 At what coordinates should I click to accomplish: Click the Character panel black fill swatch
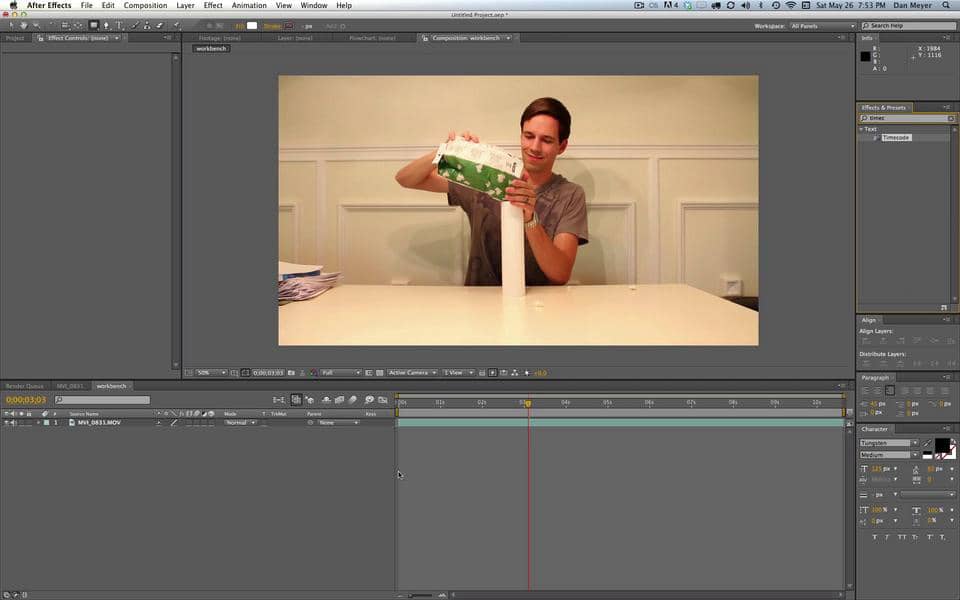942,445
